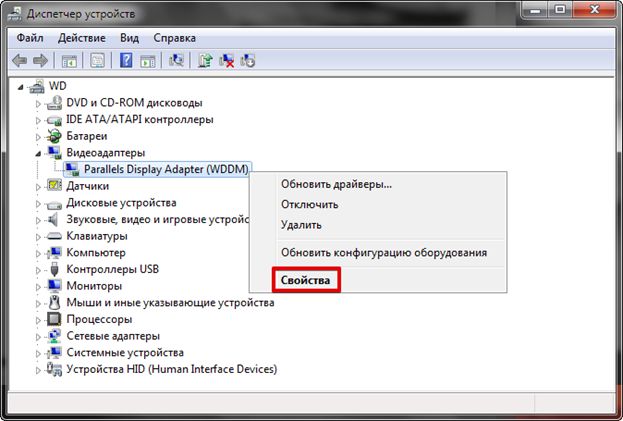Screen dimensions: 623x421
Task: Click the Контроллеры USB plug icon
Action: pyautogui.click(x=54, y=269)
